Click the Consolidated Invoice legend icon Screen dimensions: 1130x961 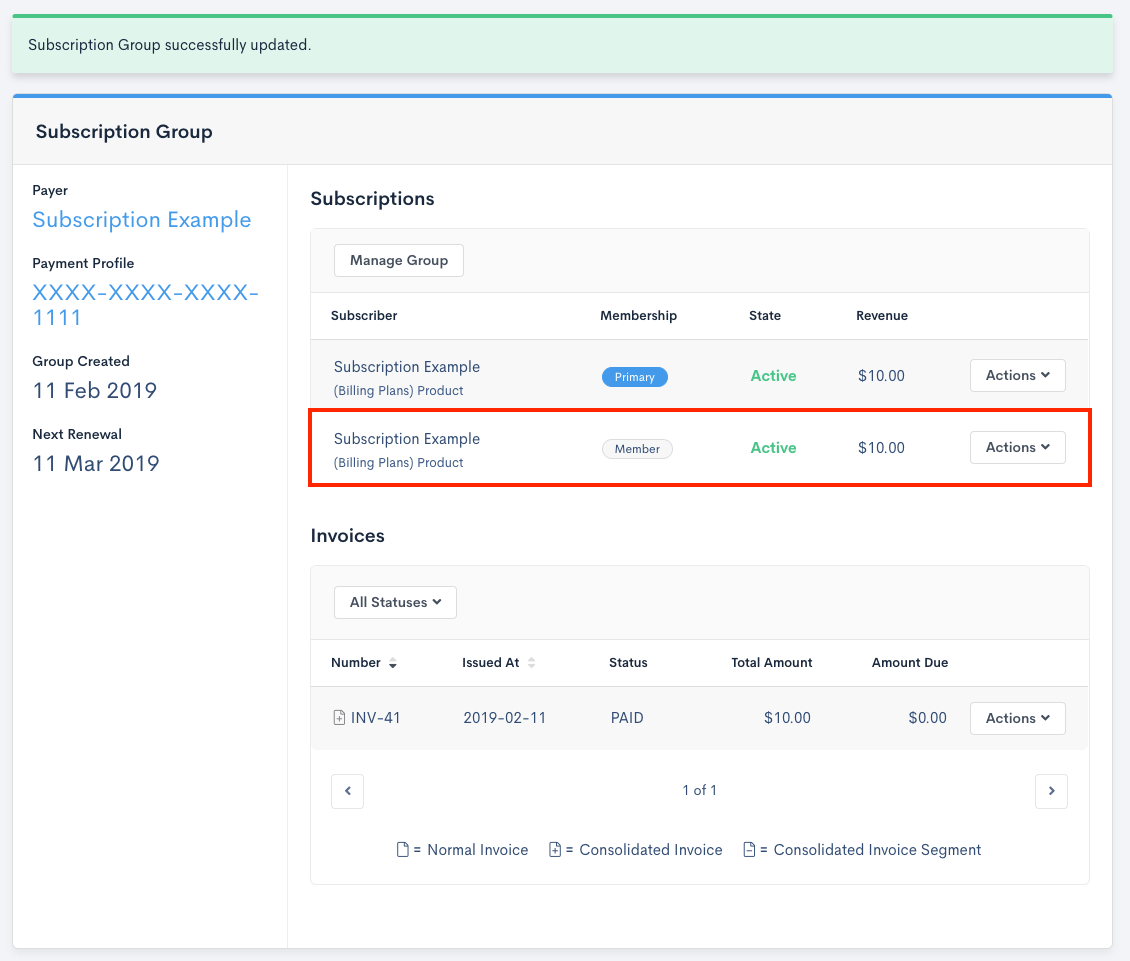click(555, 850)
